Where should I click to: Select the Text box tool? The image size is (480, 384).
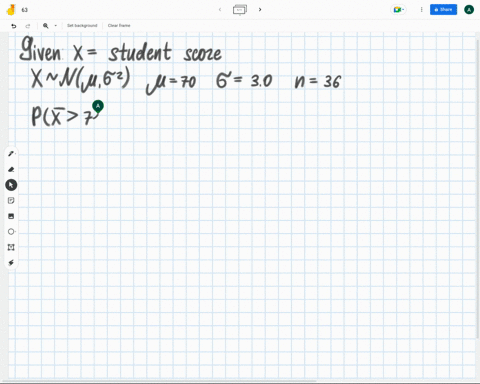11,247
